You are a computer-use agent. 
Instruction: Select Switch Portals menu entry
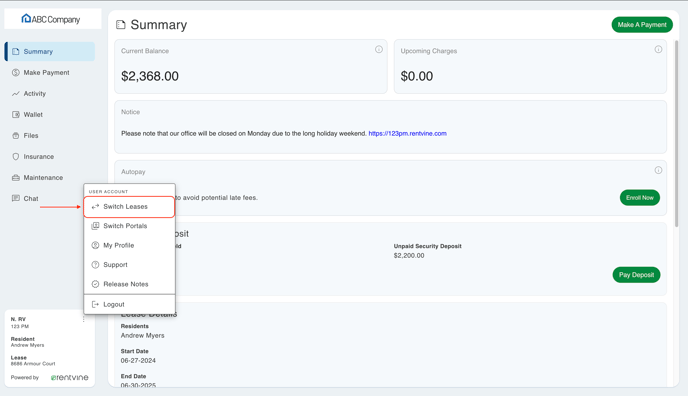click(x=129, y=226)
